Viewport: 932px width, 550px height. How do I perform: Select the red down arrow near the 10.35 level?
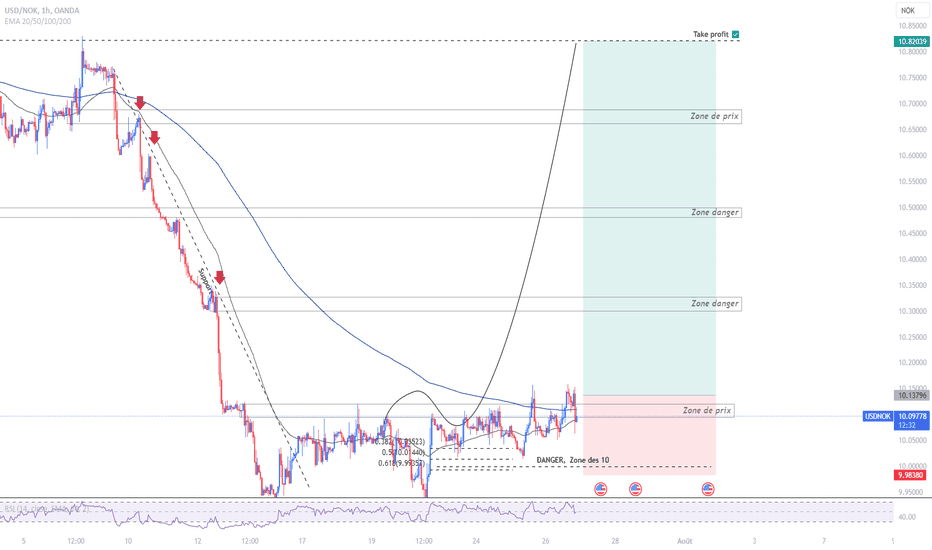tap(220, 277)
